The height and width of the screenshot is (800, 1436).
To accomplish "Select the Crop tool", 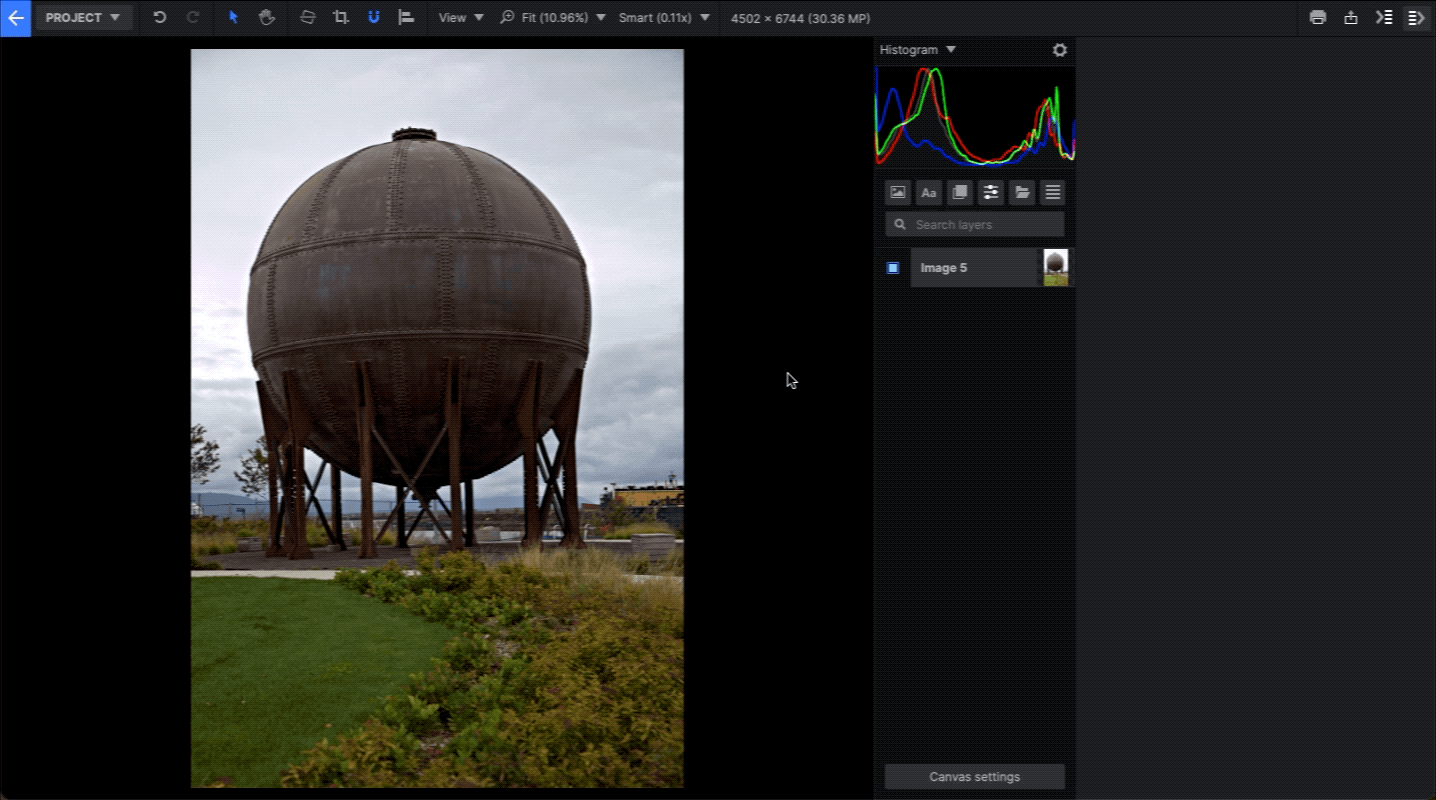I will [340, 17].
